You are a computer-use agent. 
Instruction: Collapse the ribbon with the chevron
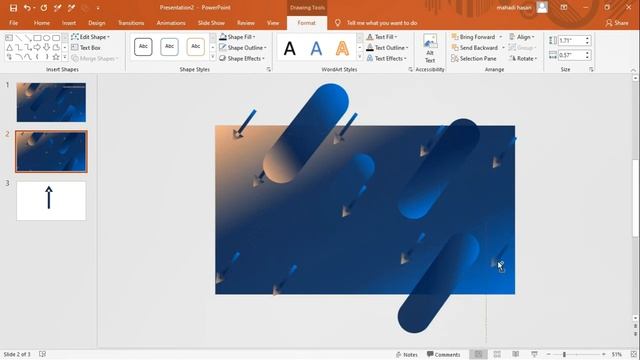[x=633, y=70]
